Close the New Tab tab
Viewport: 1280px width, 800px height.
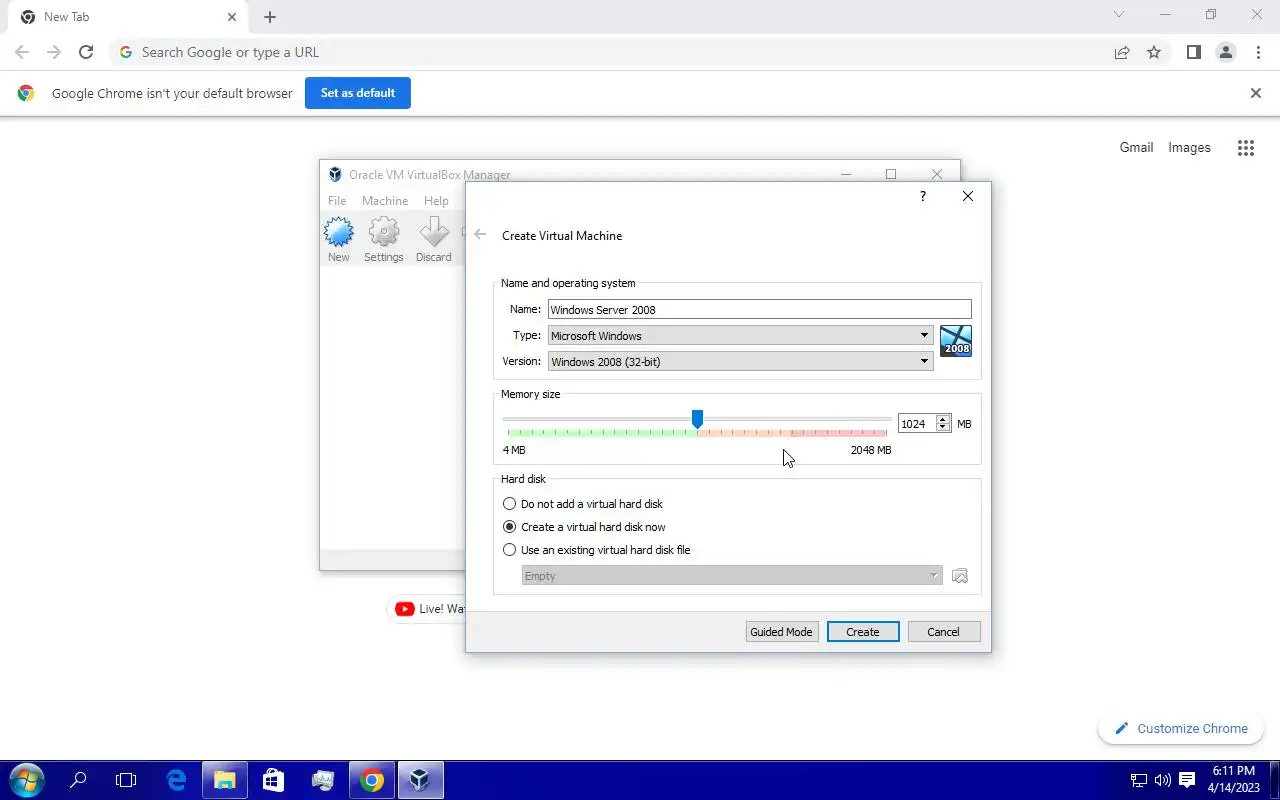coord(232,17)
